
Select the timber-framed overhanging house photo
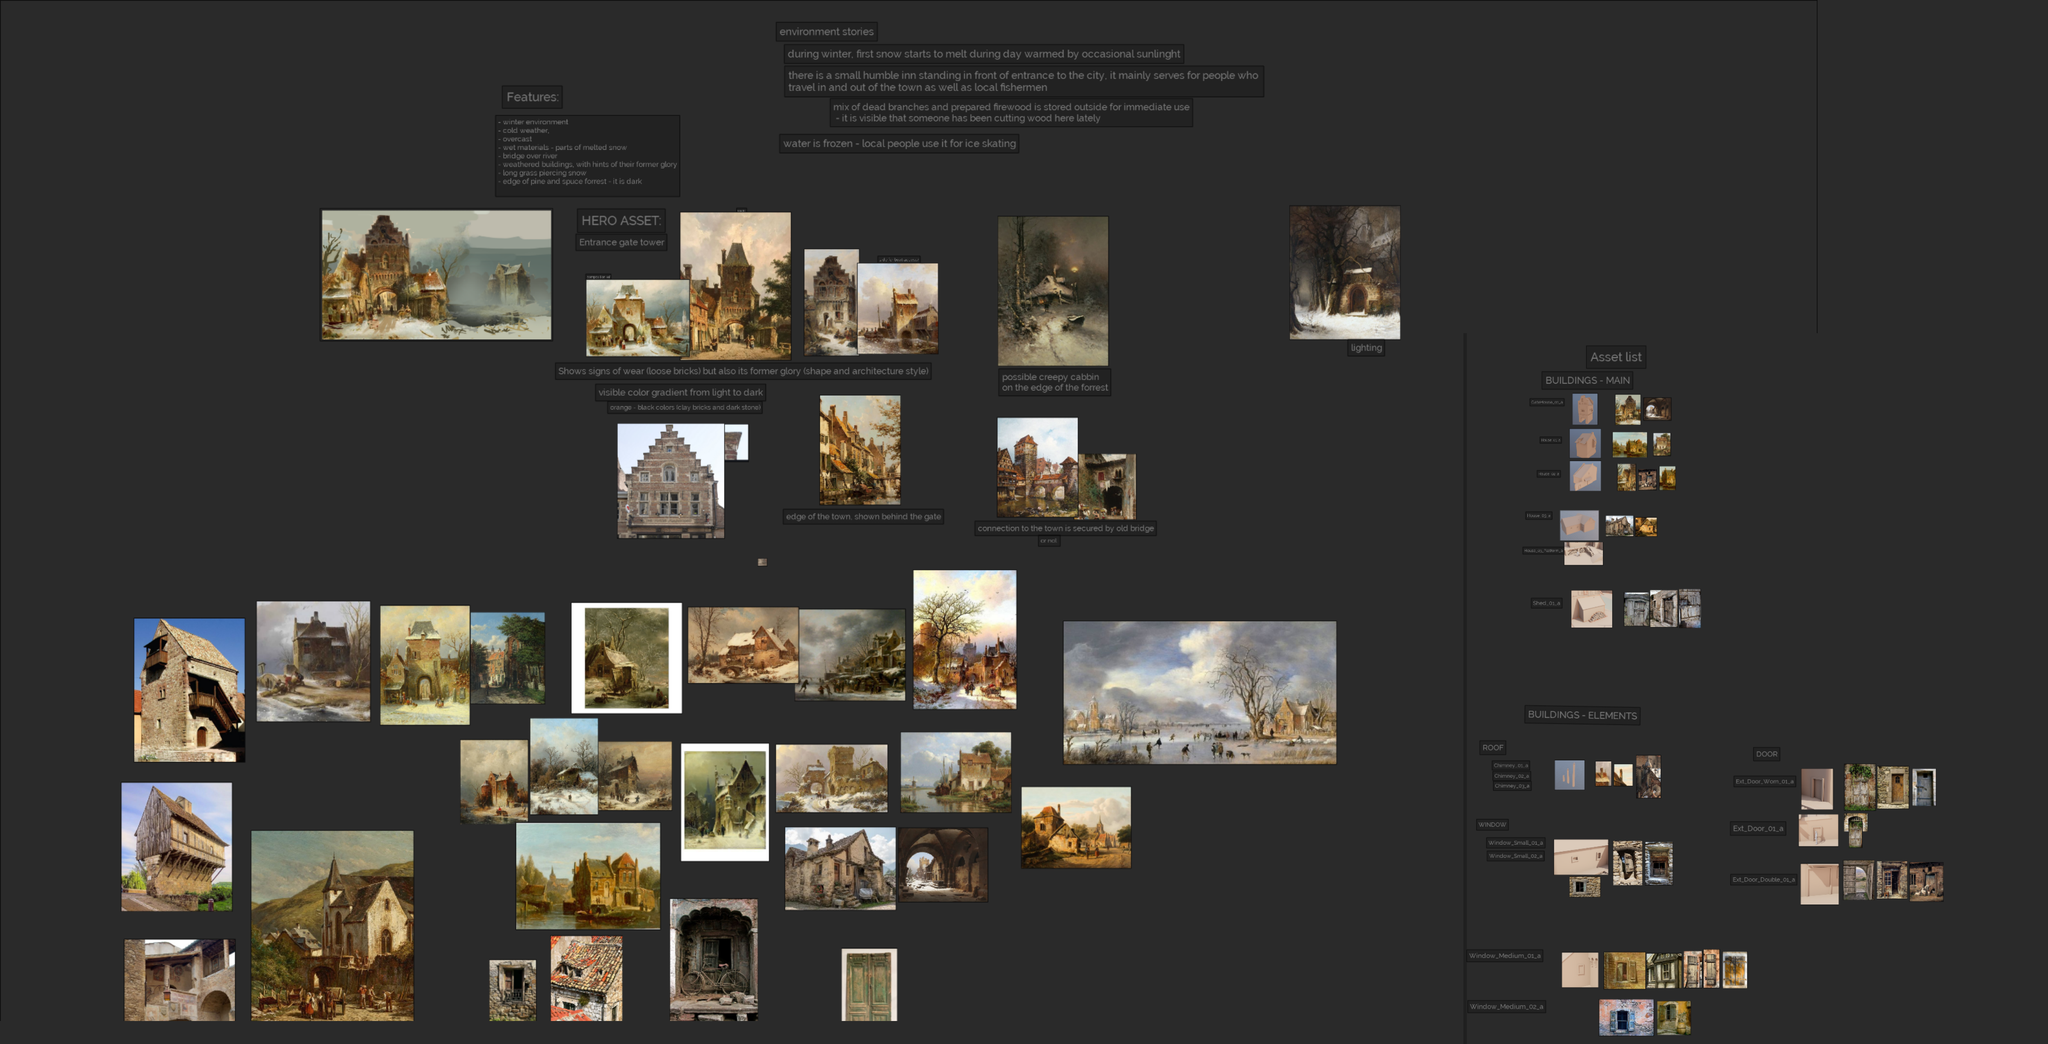coord(176,847)
